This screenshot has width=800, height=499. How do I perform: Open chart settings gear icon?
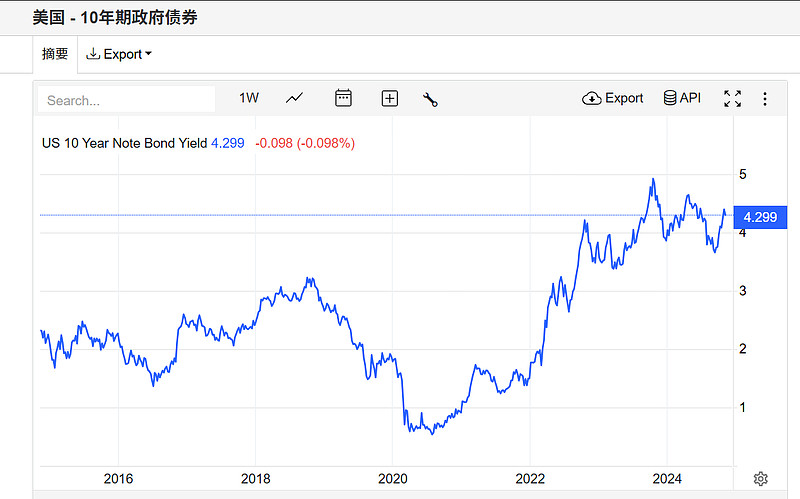[761, 479]
